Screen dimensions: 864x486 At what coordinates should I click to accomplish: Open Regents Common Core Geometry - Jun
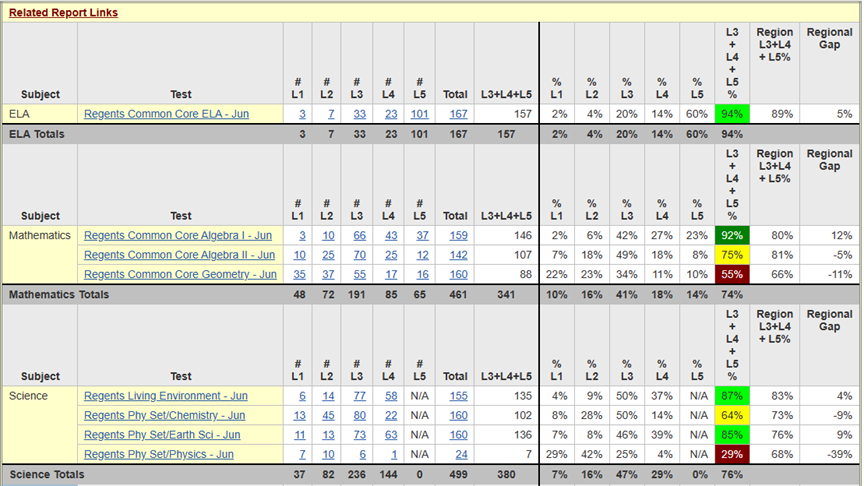point(180,274)
